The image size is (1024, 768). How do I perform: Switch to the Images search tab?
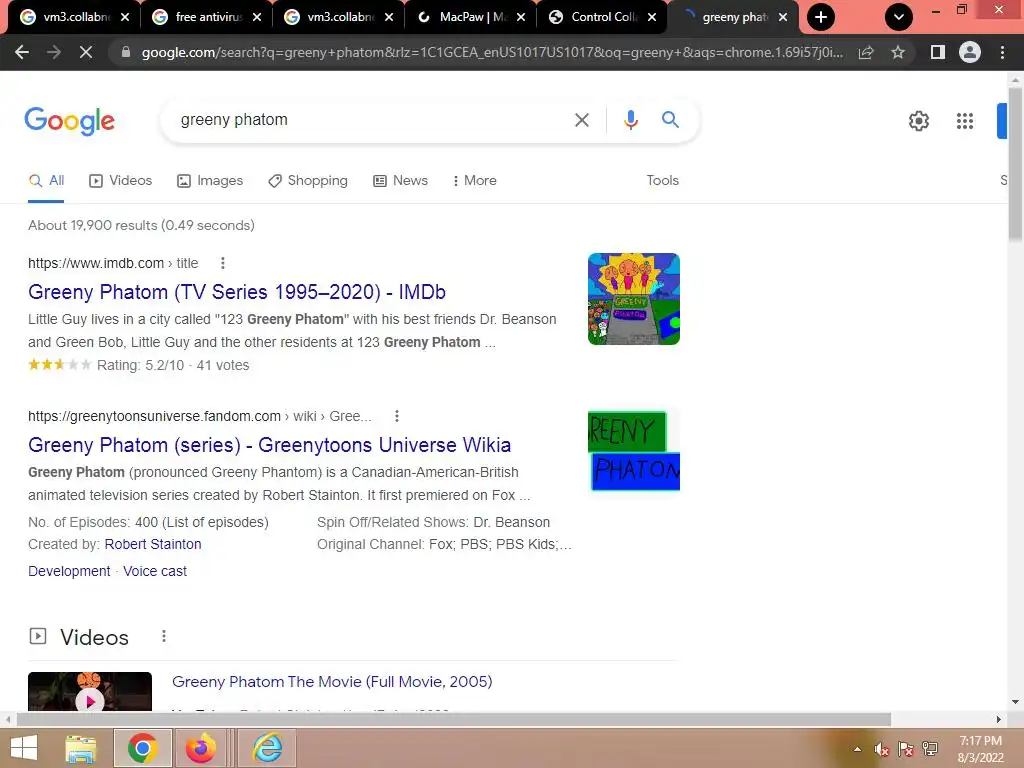[210, 181]
